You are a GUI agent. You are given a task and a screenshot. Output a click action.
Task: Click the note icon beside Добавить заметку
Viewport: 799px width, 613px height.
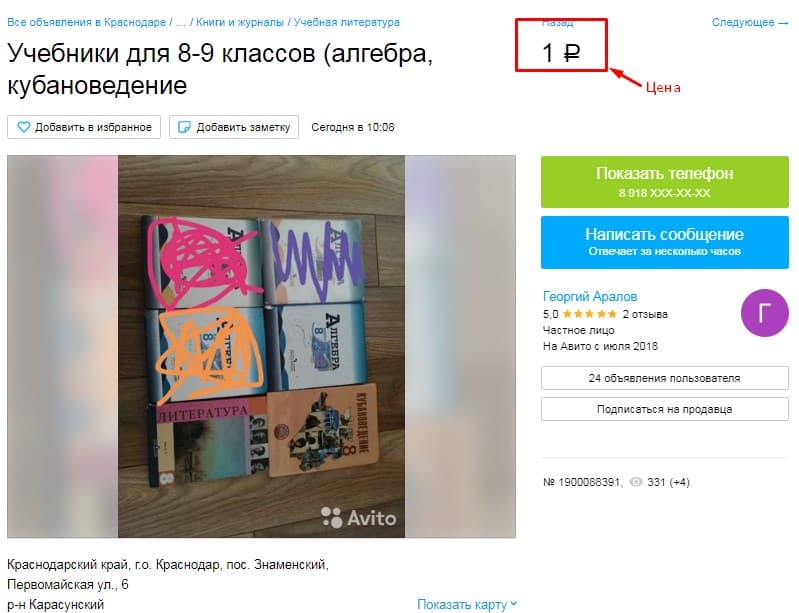(183, 127)
